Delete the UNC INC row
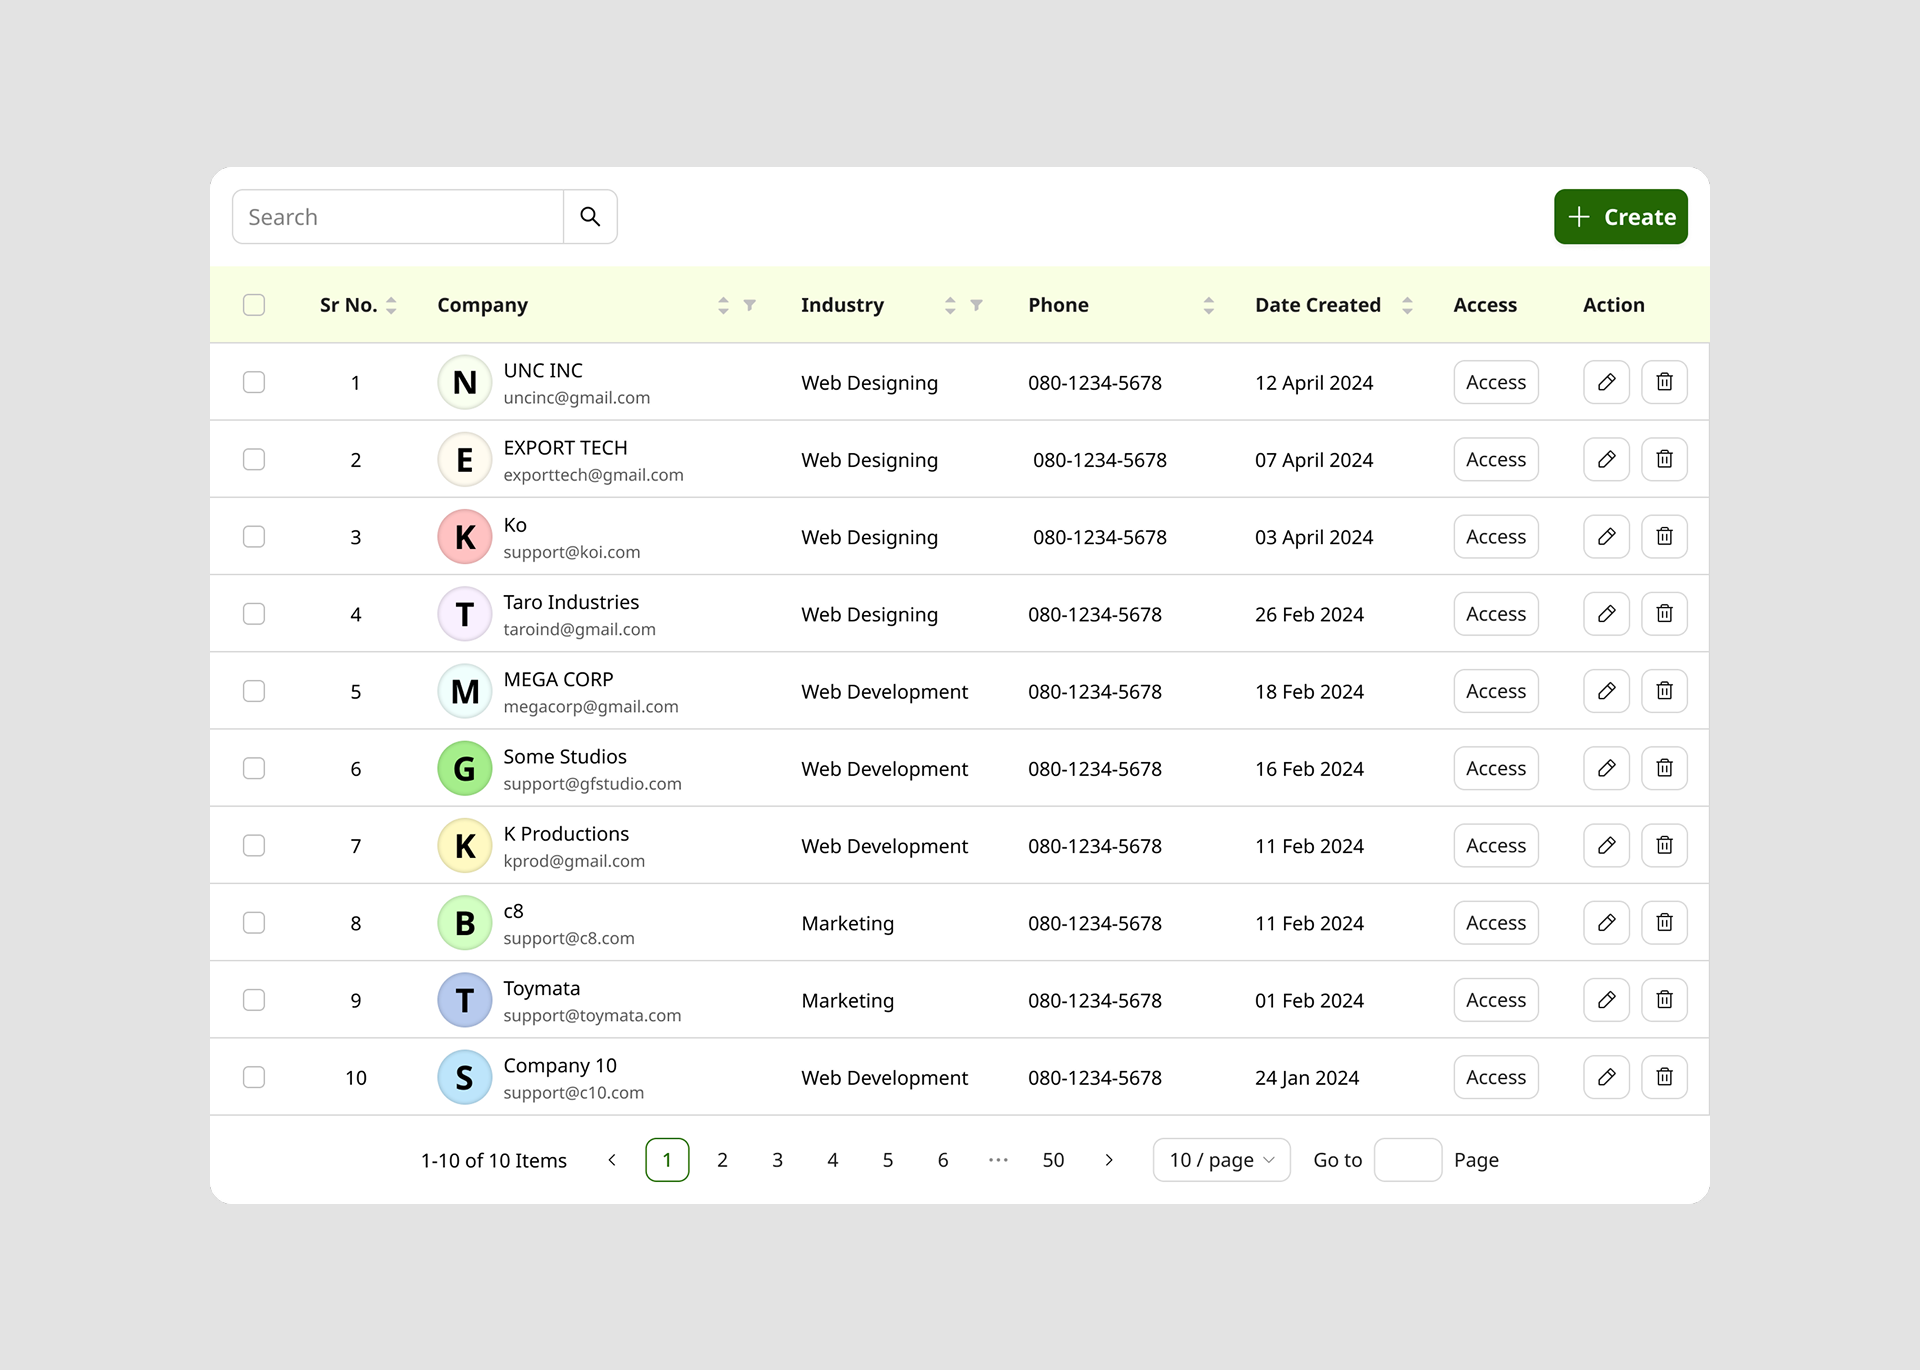1920x1370 pixels. coord(1664,382)
